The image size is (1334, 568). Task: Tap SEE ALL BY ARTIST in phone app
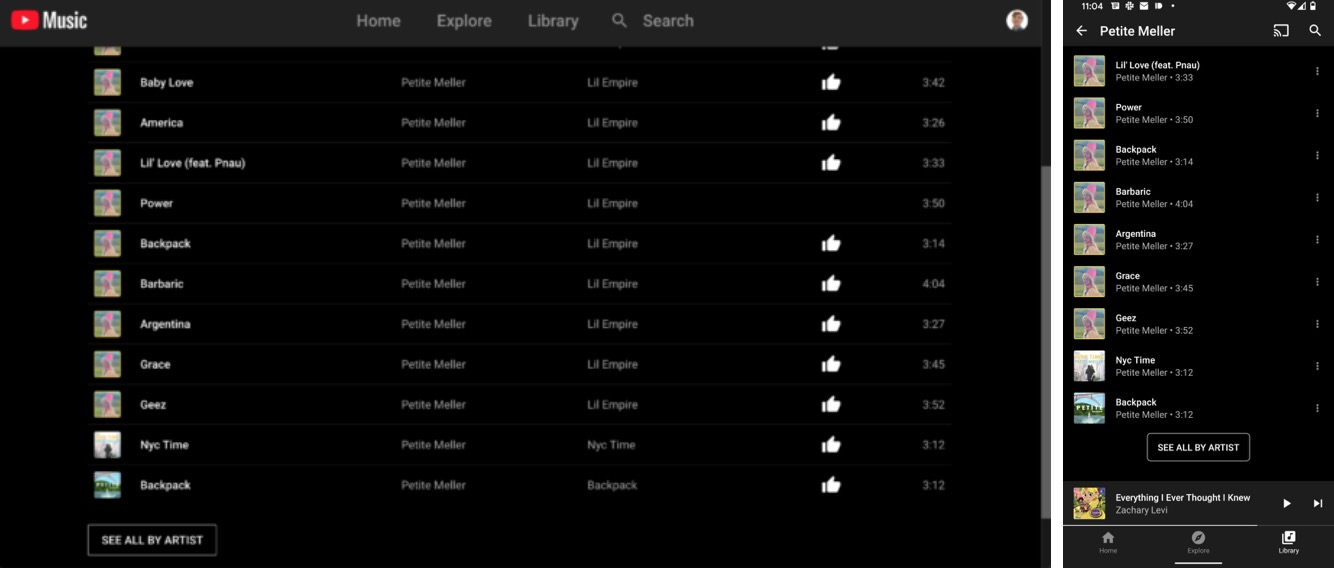[x=1198, y=447]
